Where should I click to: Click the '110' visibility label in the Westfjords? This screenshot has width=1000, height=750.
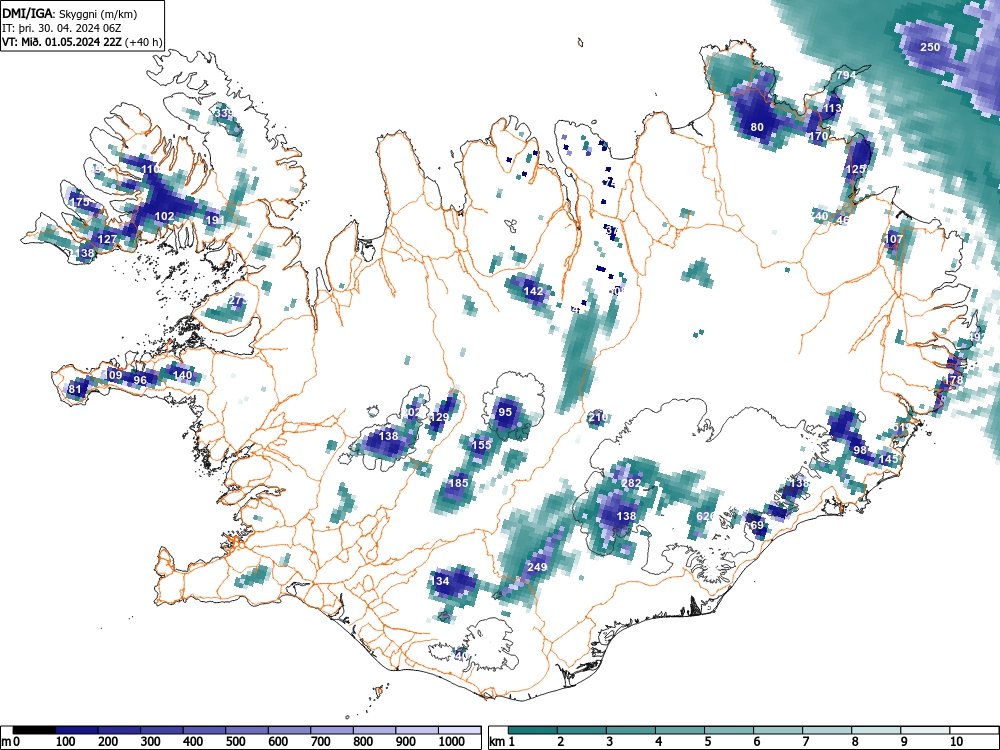151,169
